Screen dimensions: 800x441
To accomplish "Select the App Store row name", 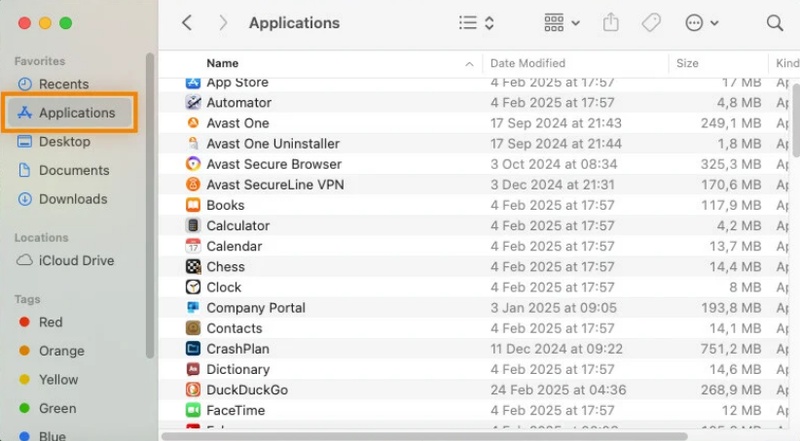I will [x=237, y=83].
